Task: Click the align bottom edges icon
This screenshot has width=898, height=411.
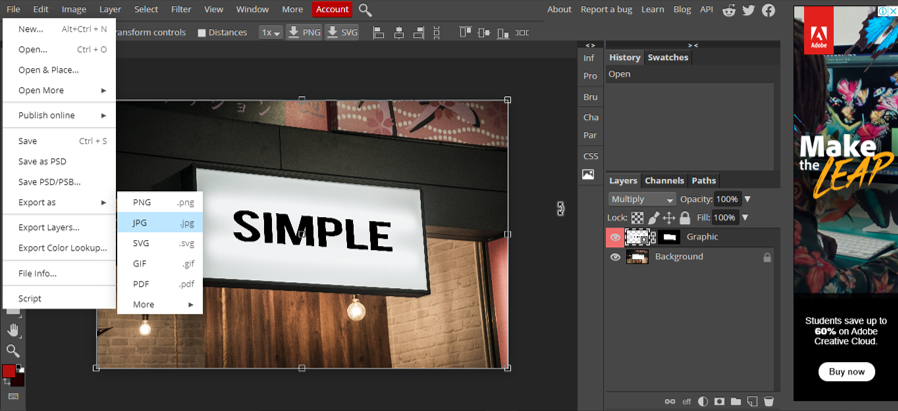Action: click(x=503, y=33)
